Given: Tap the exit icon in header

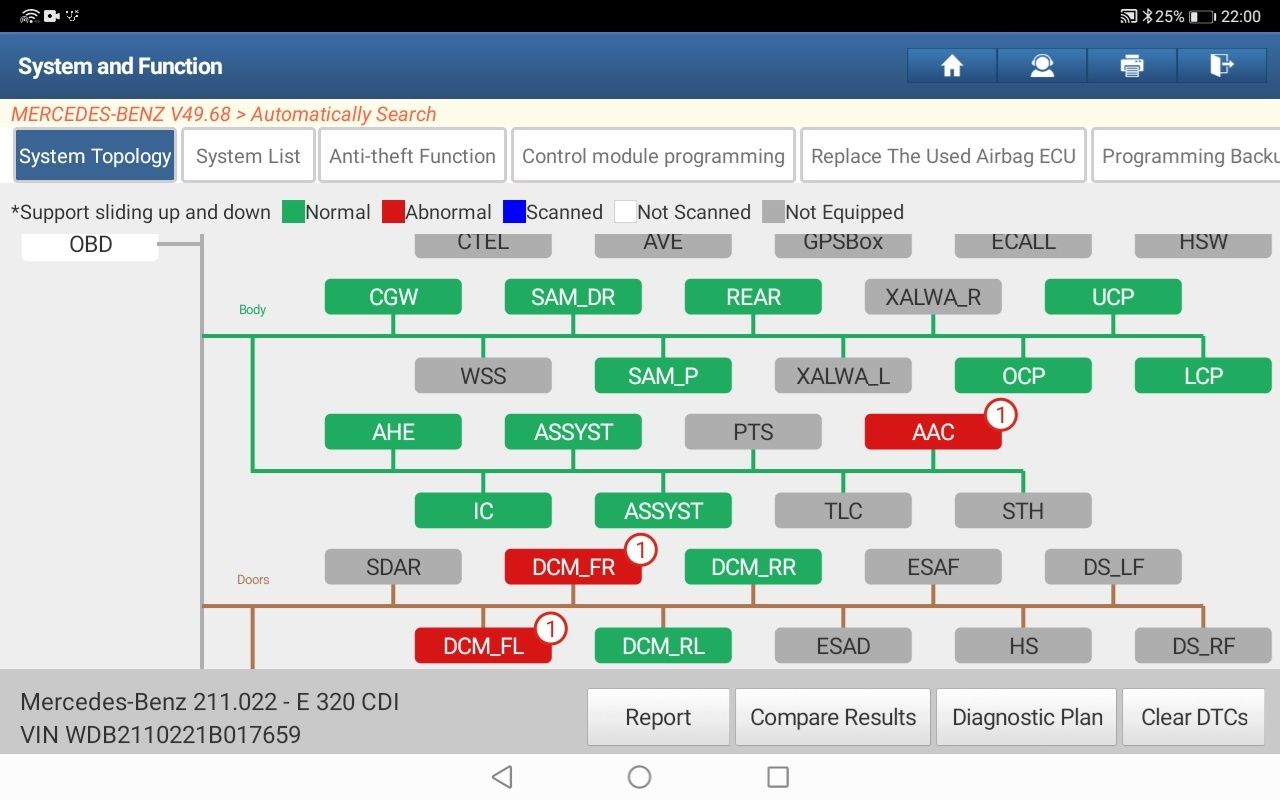Looking at the screenshot, I should pos(1222,66).
